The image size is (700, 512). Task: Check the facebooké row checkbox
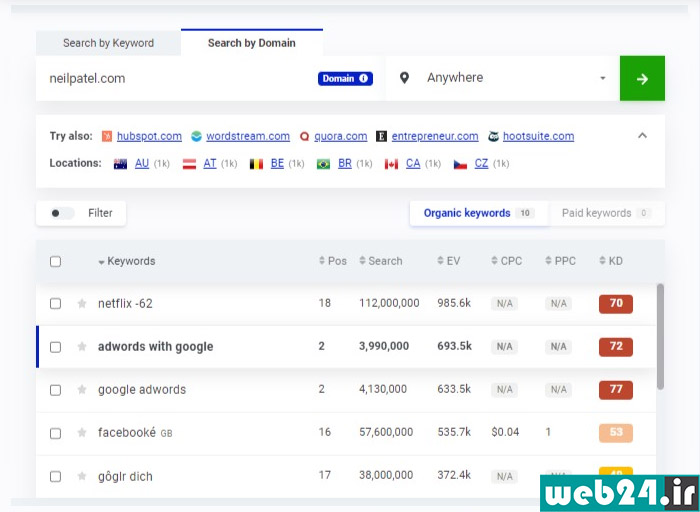[55, 433]
